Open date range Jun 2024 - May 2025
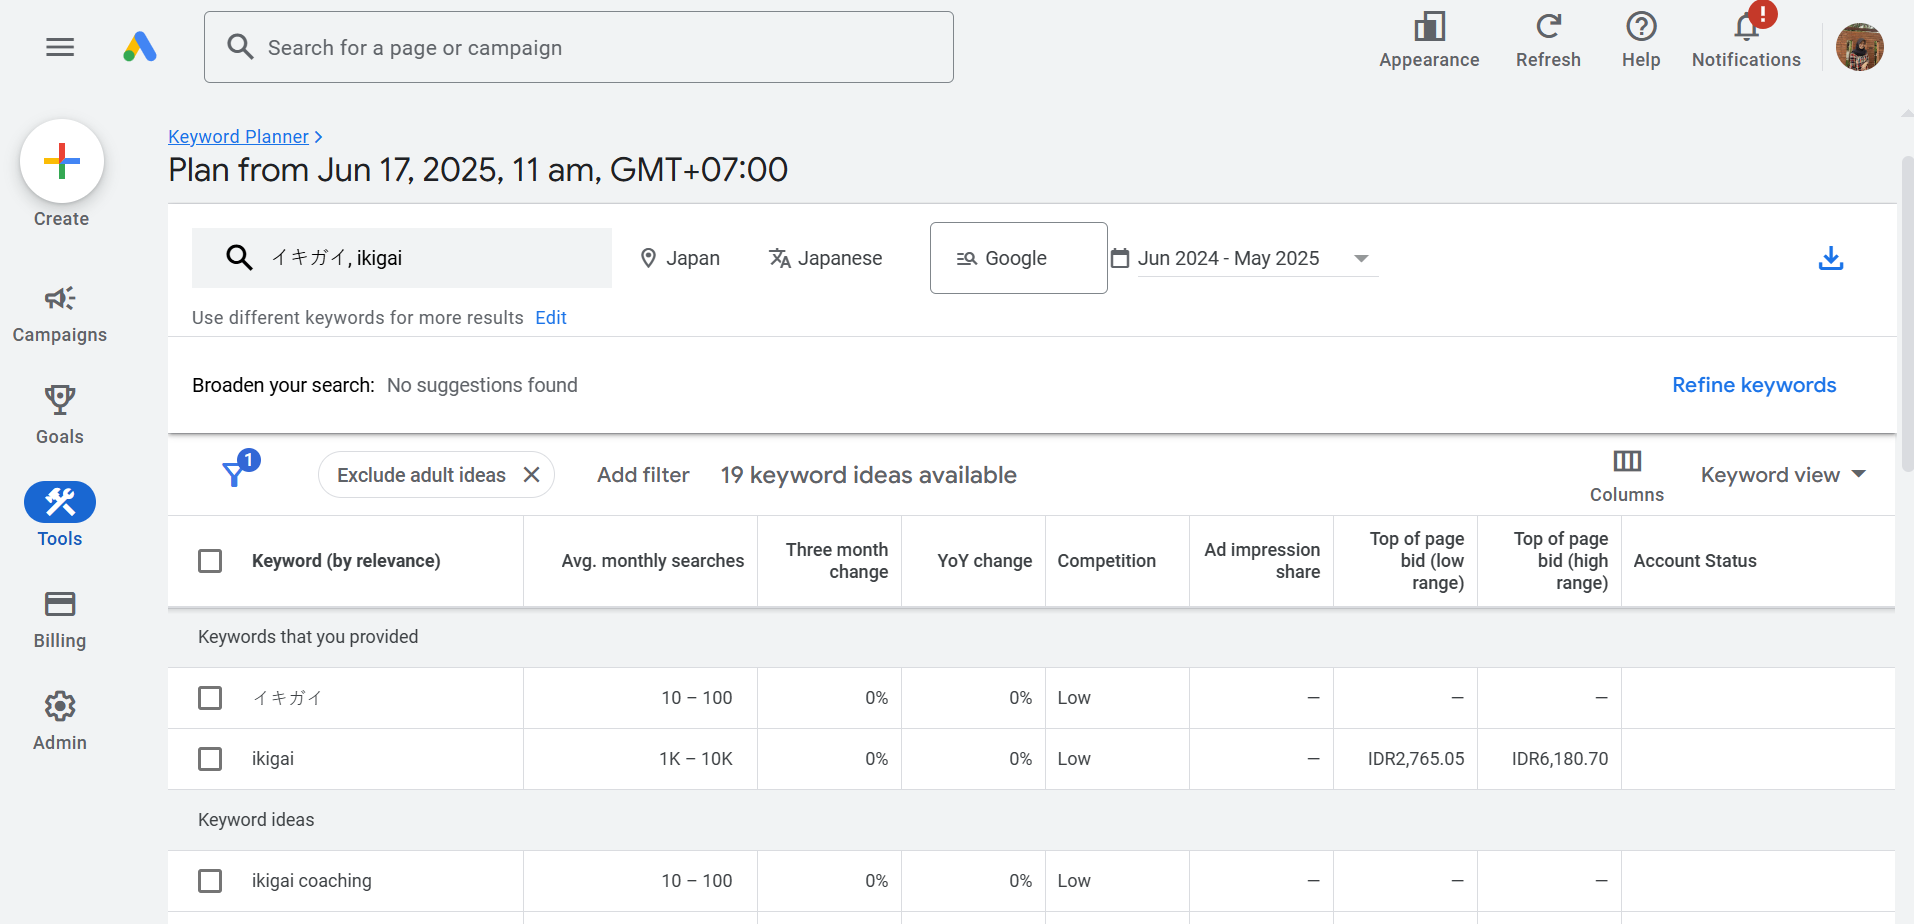1914x924 pixels. [1243, 258]
